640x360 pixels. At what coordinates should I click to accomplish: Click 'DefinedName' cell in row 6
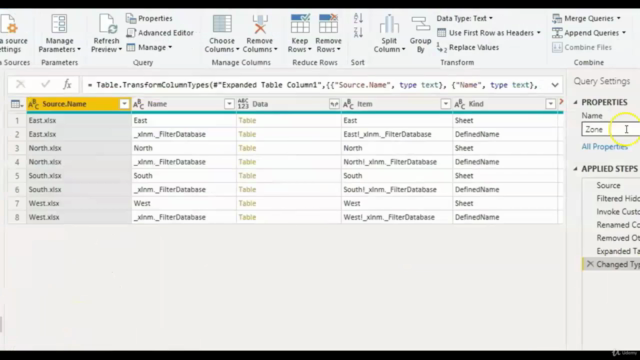tap(505, 189)
